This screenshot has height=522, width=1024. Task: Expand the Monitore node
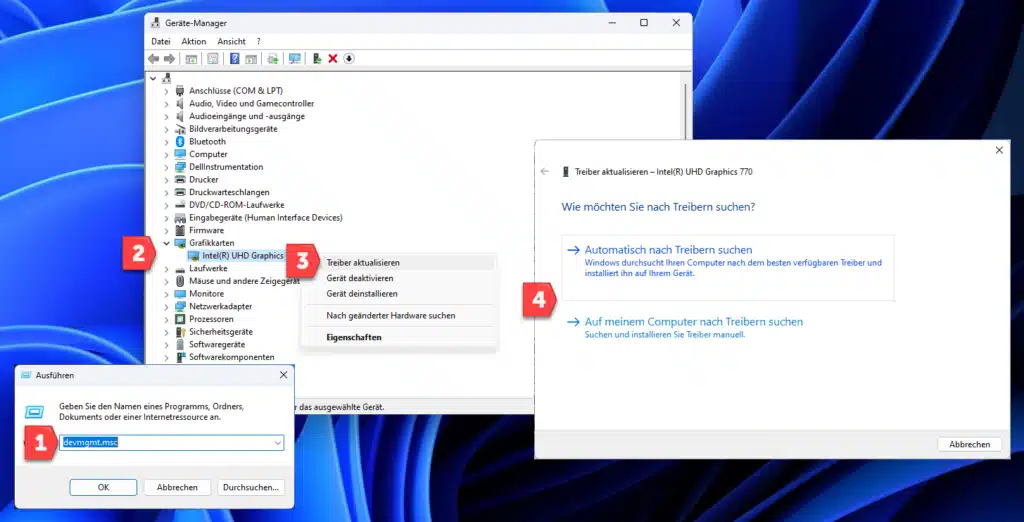tap(166, 294)
